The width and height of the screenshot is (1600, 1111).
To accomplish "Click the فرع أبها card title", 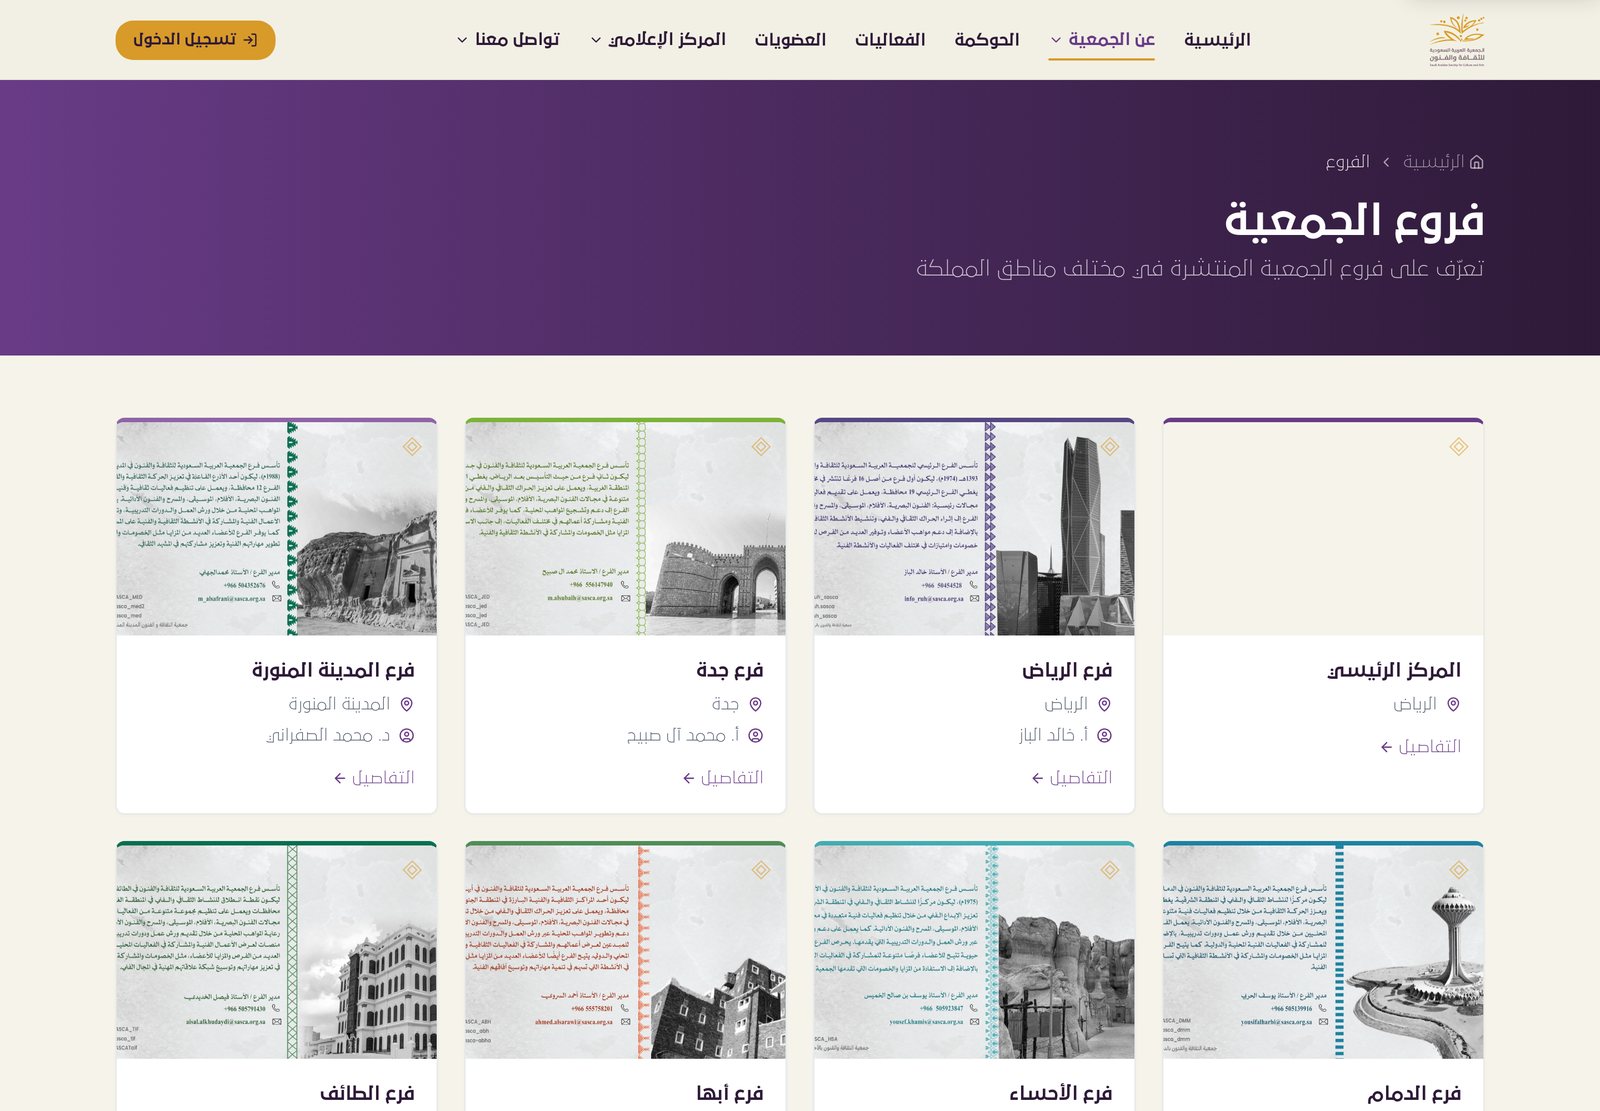I will tap(730, 1093).
